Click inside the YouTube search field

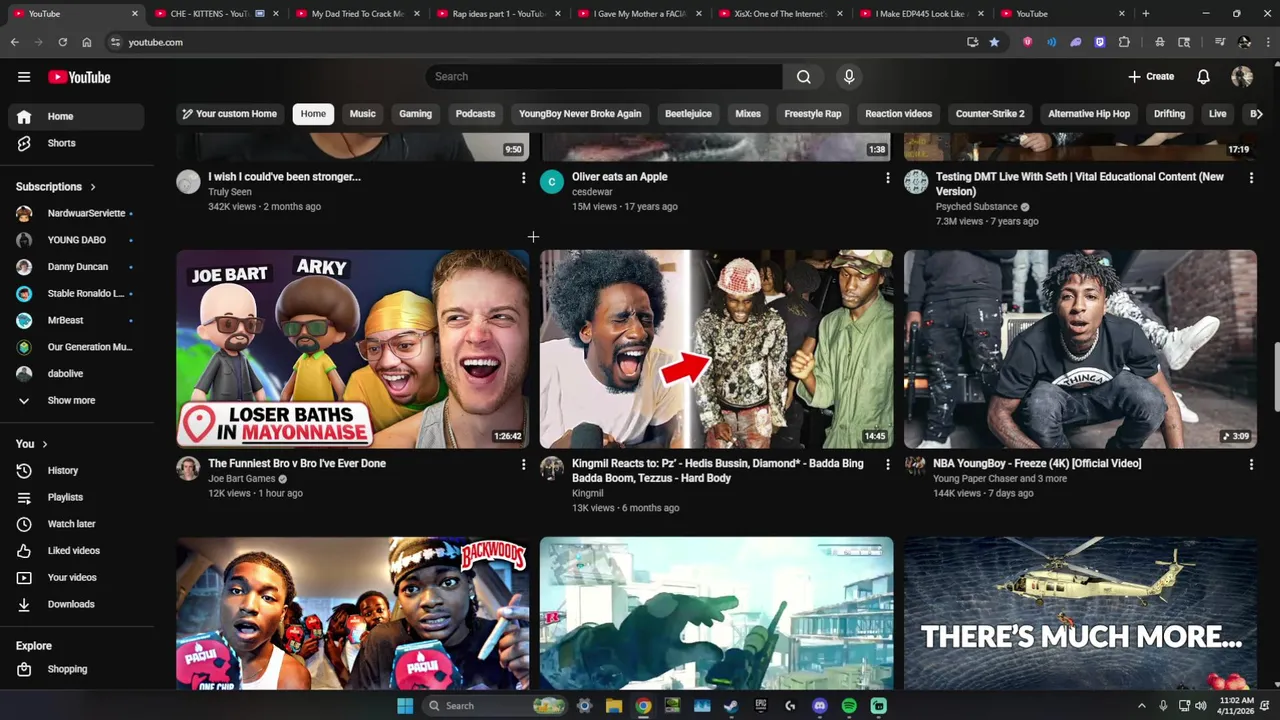click(x=605, y=77)
